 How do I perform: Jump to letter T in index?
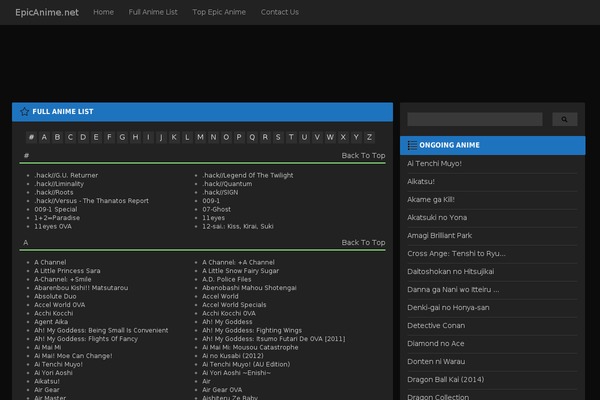pyautogui.click(x=291, y=137)
